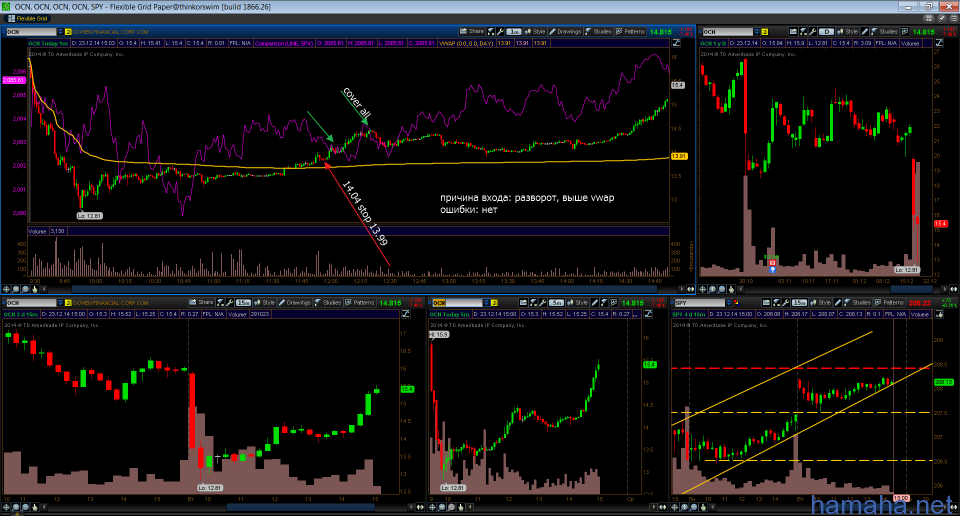The image size is (960, 516).
Task: Open Share in the OCN 15m chart
Action: tap(201, 302)
